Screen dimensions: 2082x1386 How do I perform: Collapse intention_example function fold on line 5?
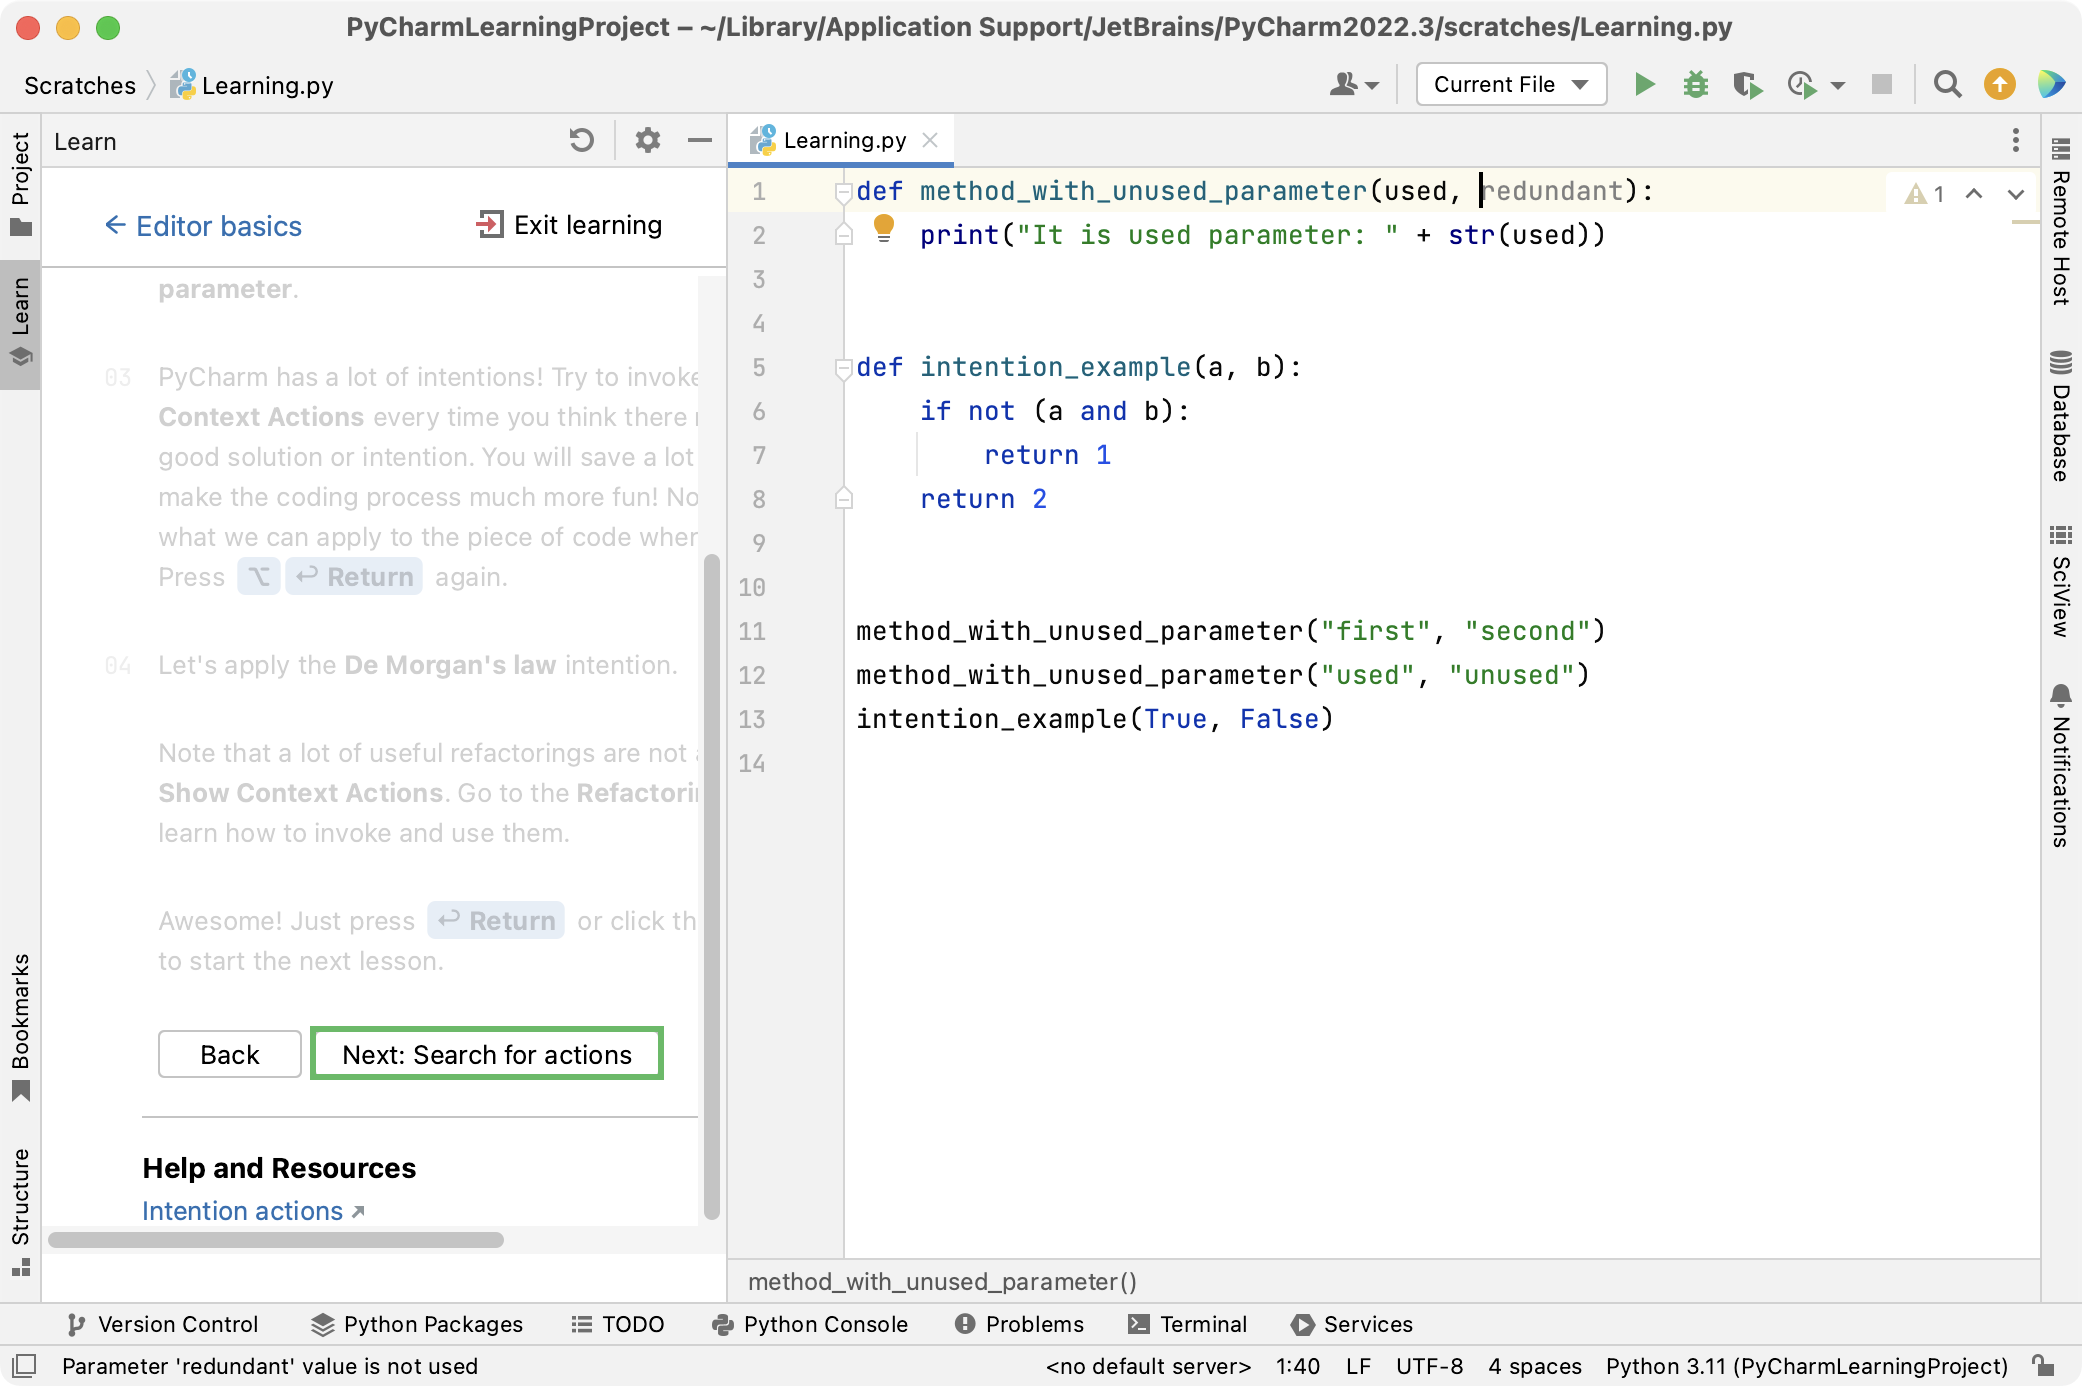click(x=843, y=368)
